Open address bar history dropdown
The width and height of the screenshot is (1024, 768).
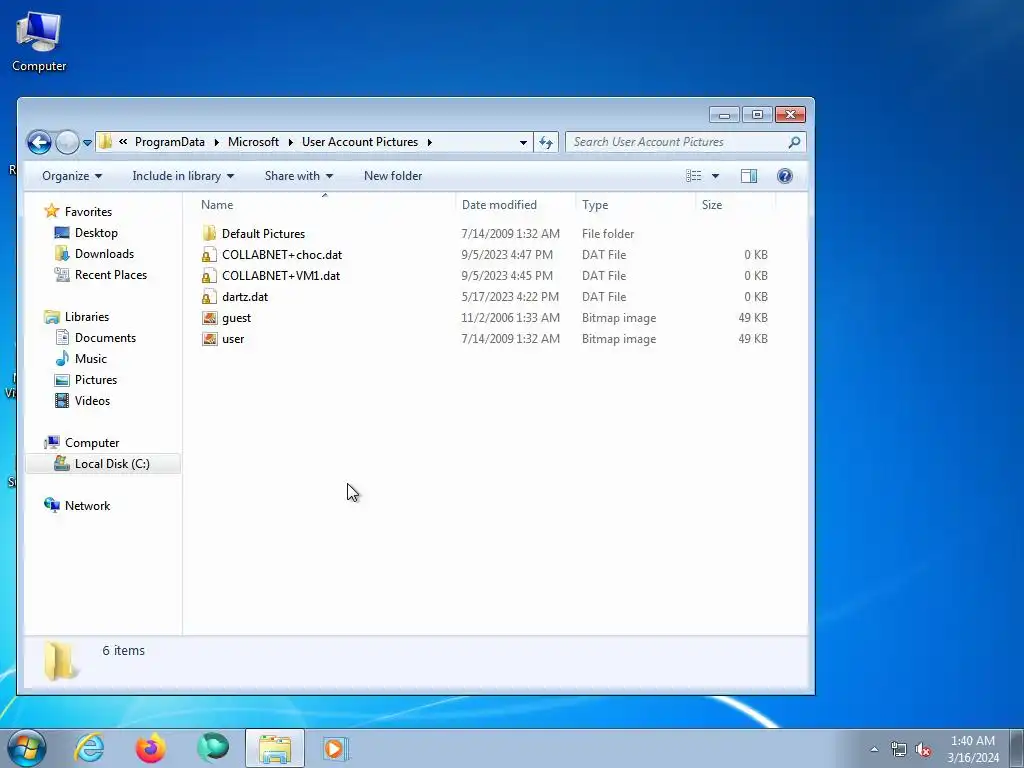523,142
